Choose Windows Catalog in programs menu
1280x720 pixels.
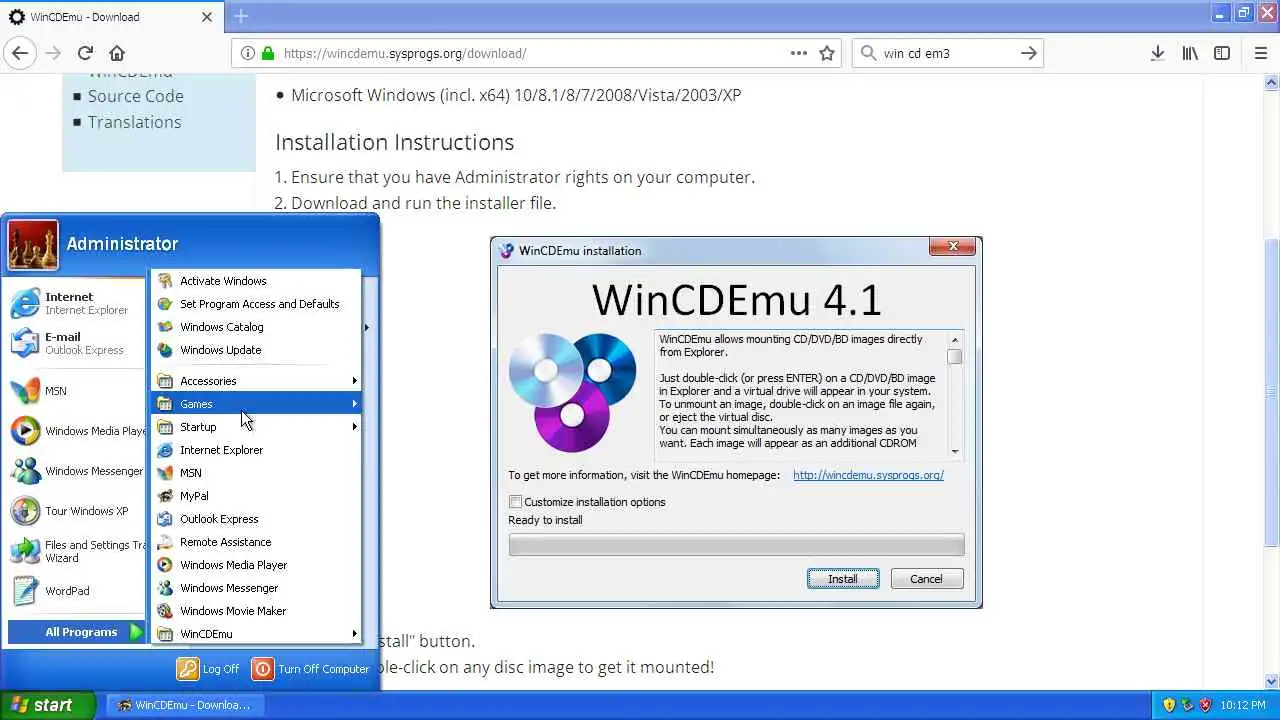pos(257,327)
